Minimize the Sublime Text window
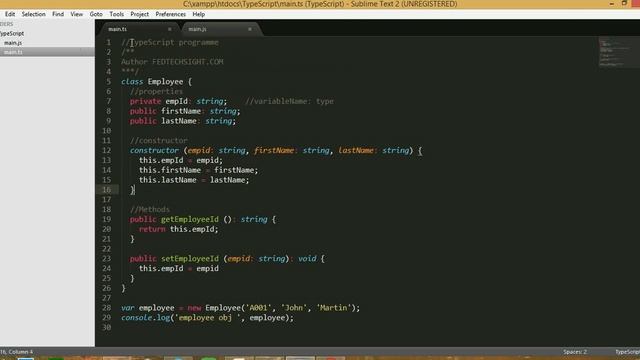This screenshot has width=640, height=360. 611,4
